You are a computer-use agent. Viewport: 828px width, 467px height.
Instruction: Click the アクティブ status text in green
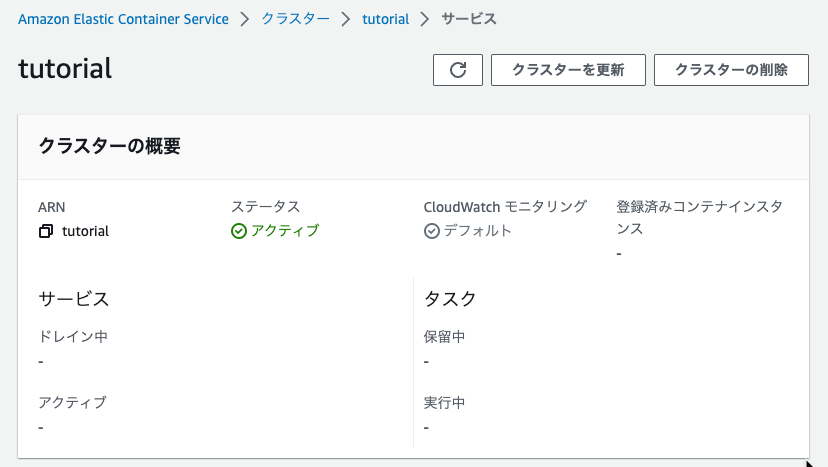point(285,231)
